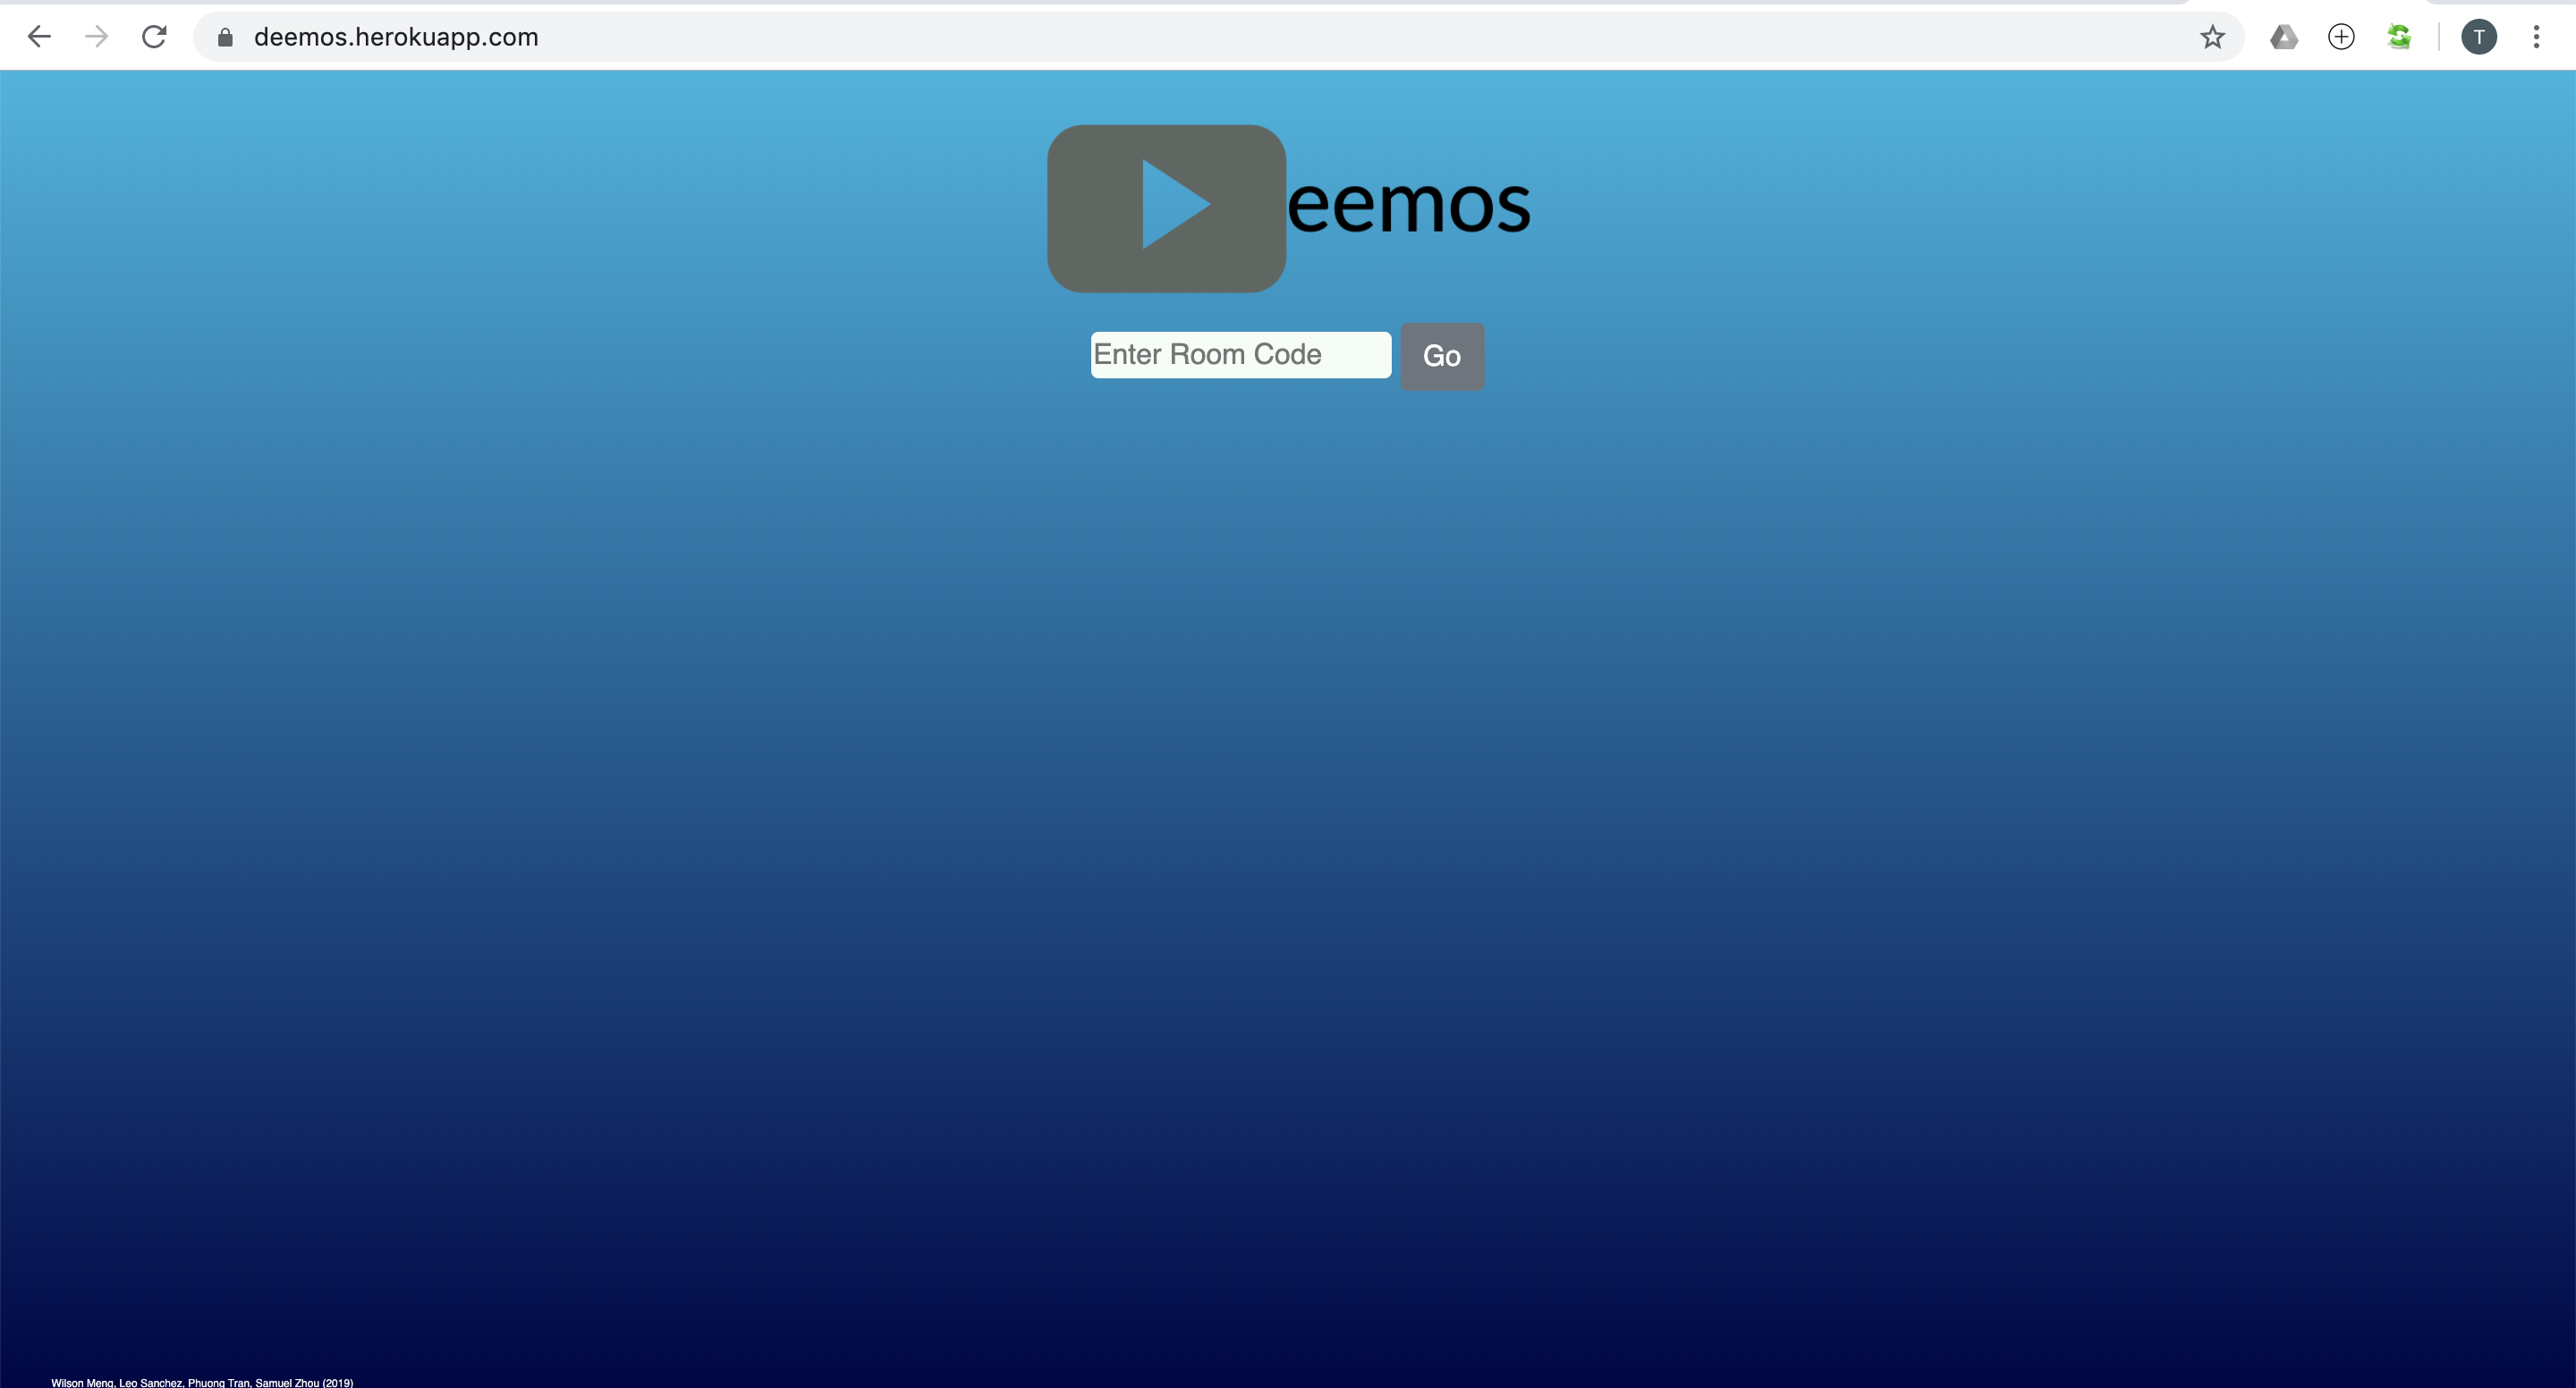
Task: Click 'Leo Sanchez' in footer credits
Action: point(150,1382)
